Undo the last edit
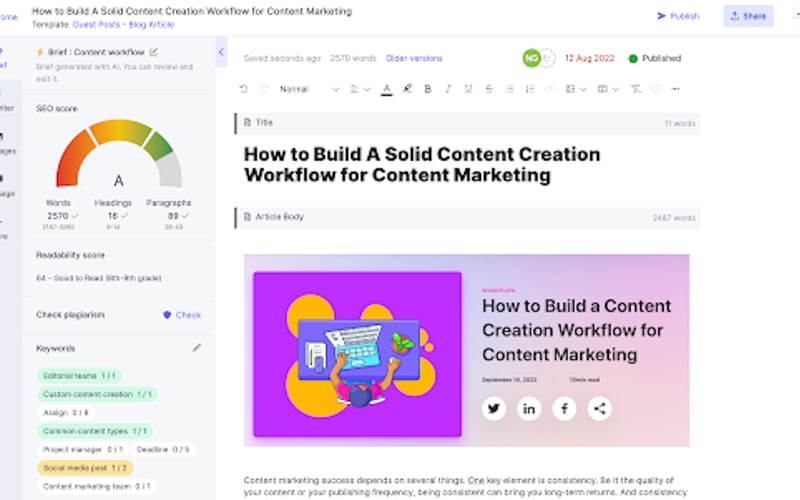800x500 pixels. click(243, 89)
